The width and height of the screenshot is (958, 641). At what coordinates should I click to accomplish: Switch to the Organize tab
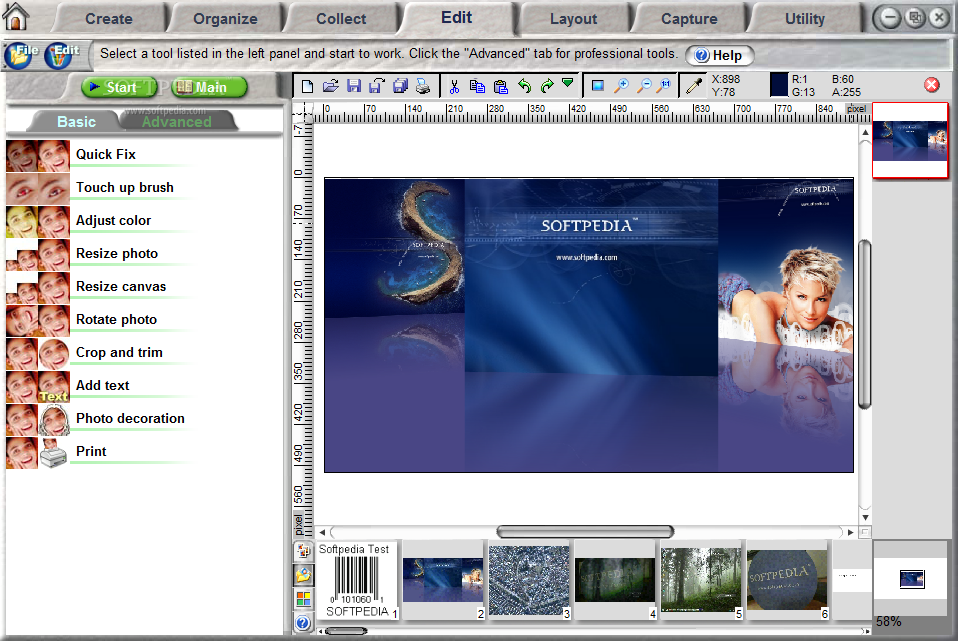(225, 19)
